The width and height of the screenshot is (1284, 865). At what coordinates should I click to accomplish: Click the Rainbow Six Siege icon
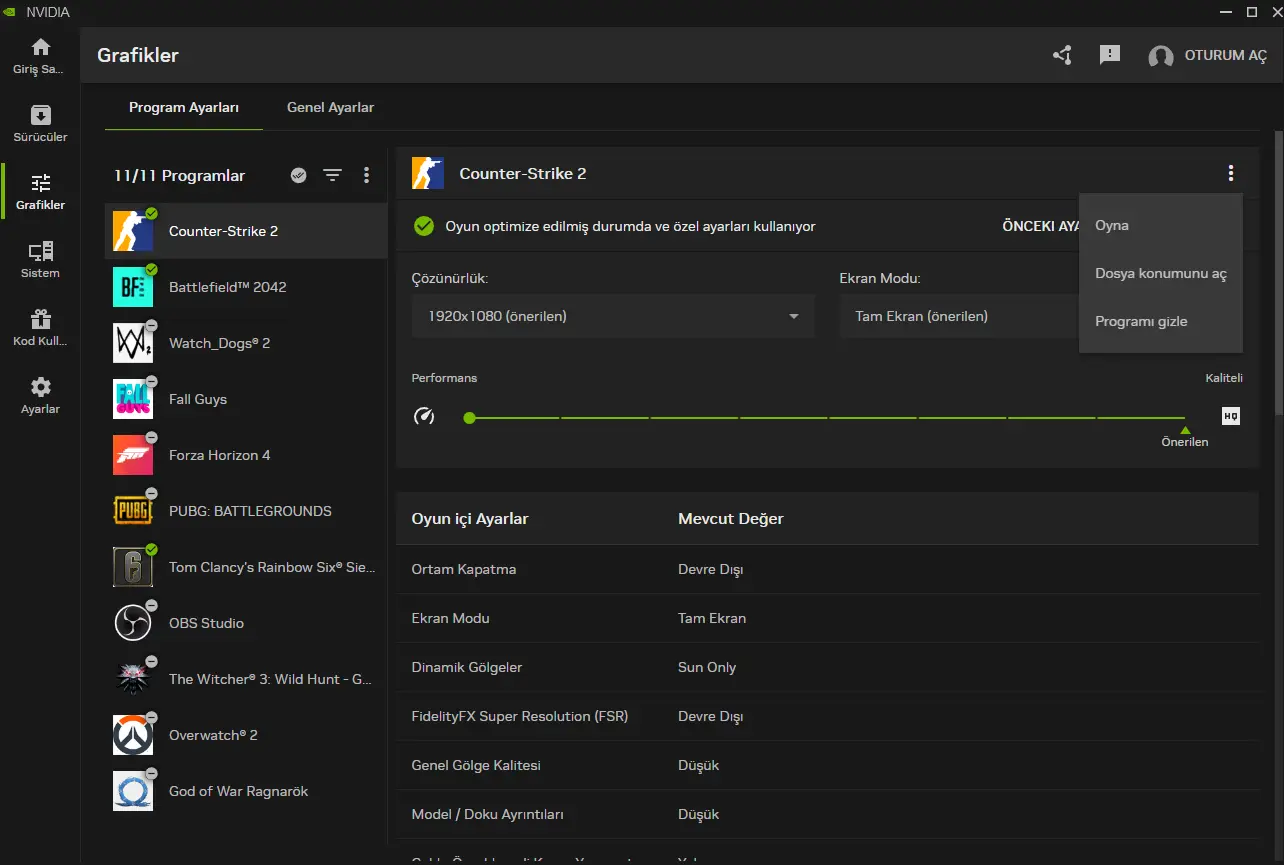coord(133,567)
